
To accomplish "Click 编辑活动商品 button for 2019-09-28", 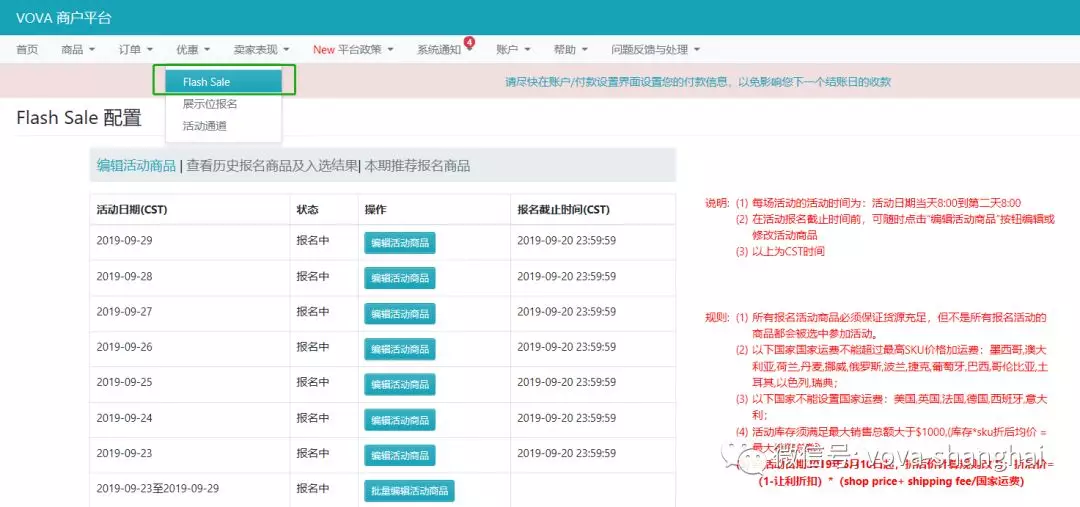I will pyautogui.click(x=399, y=278).
